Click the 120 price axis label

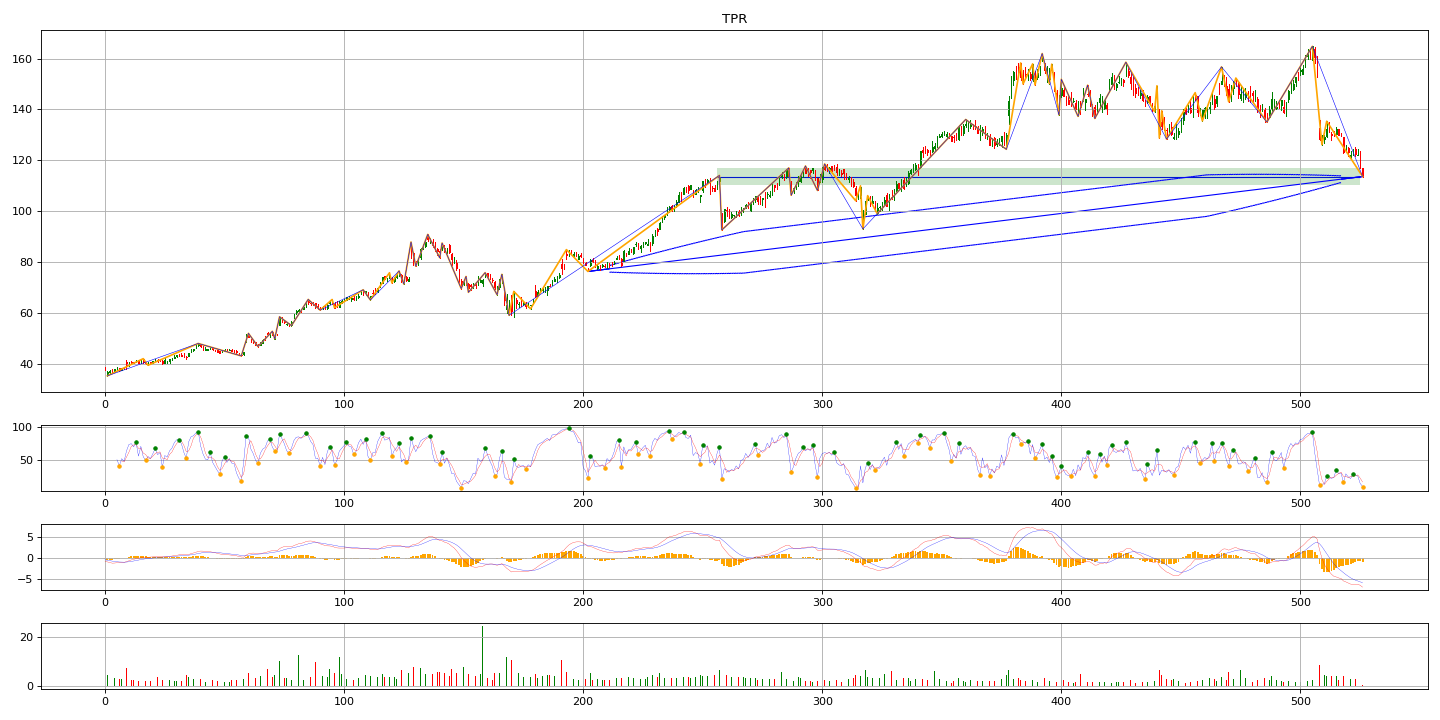pyautogui.click(x=23, y=161)
